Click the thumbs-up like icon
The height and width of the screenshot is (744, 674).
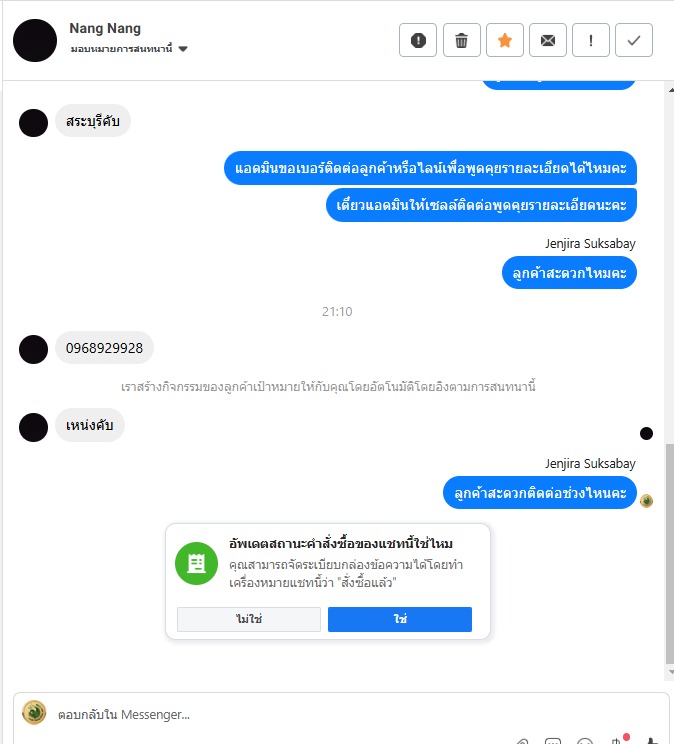pos(652,741)
